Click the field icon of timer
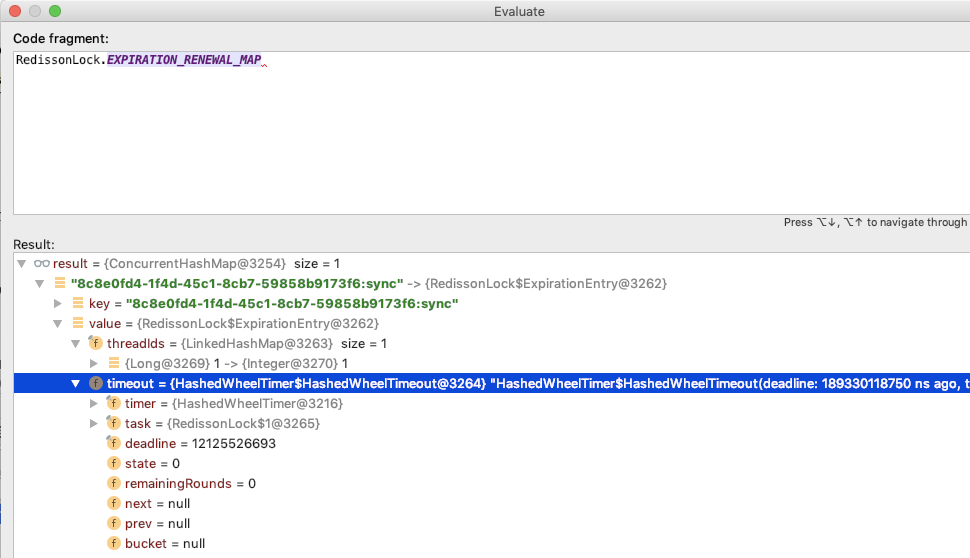Viewport: 970px width, 558px height. (x=113, y=403)
